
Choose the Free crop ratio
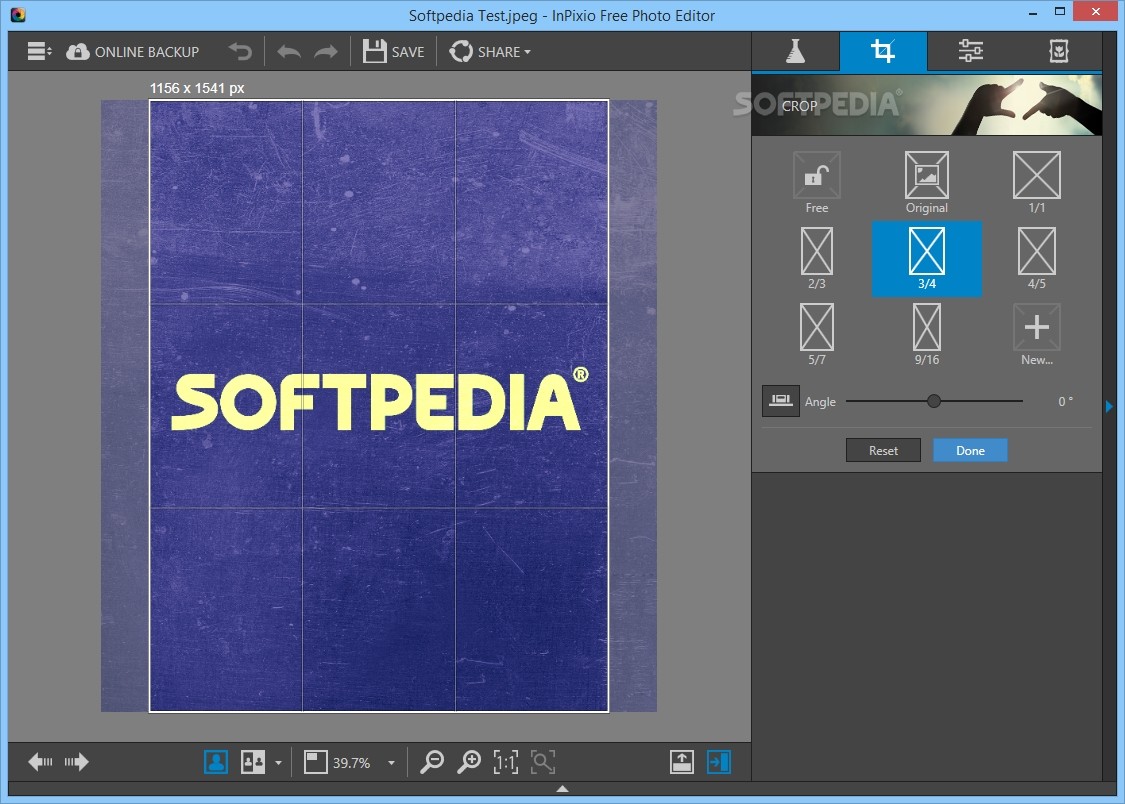pos(816,182)
